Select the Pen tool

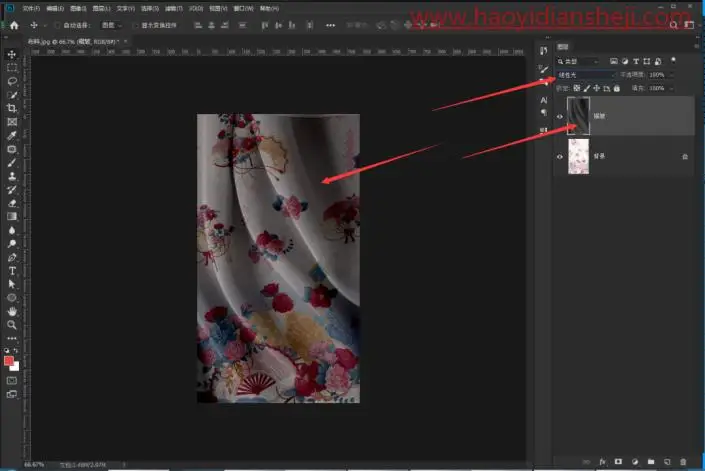12,258
